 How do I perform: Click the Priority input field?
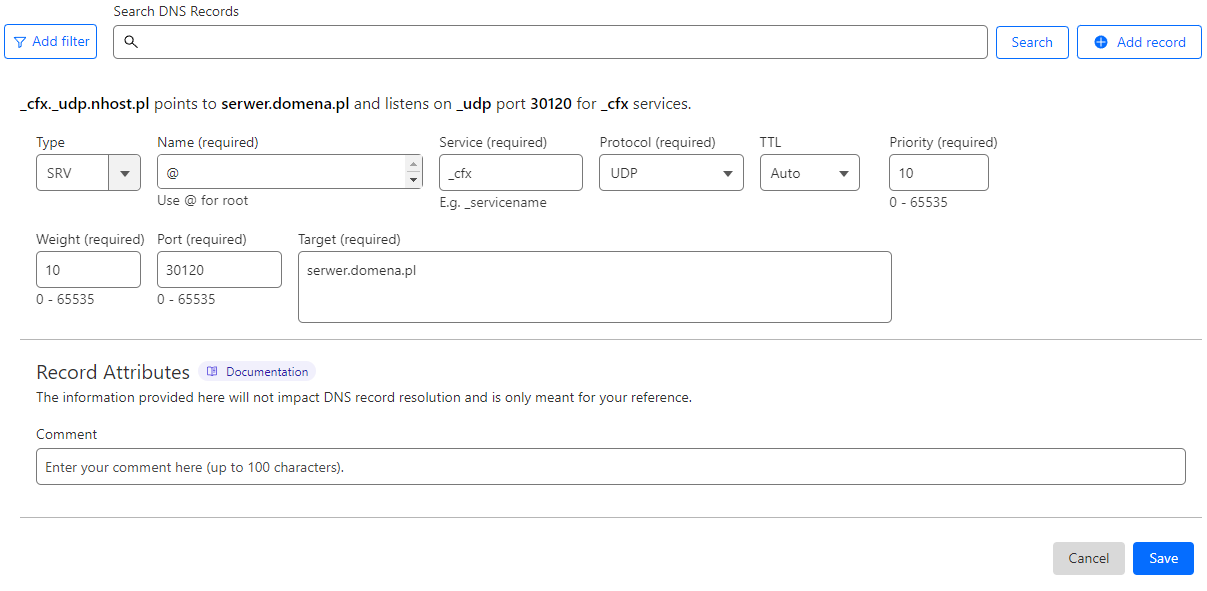(x=938, y=173)
